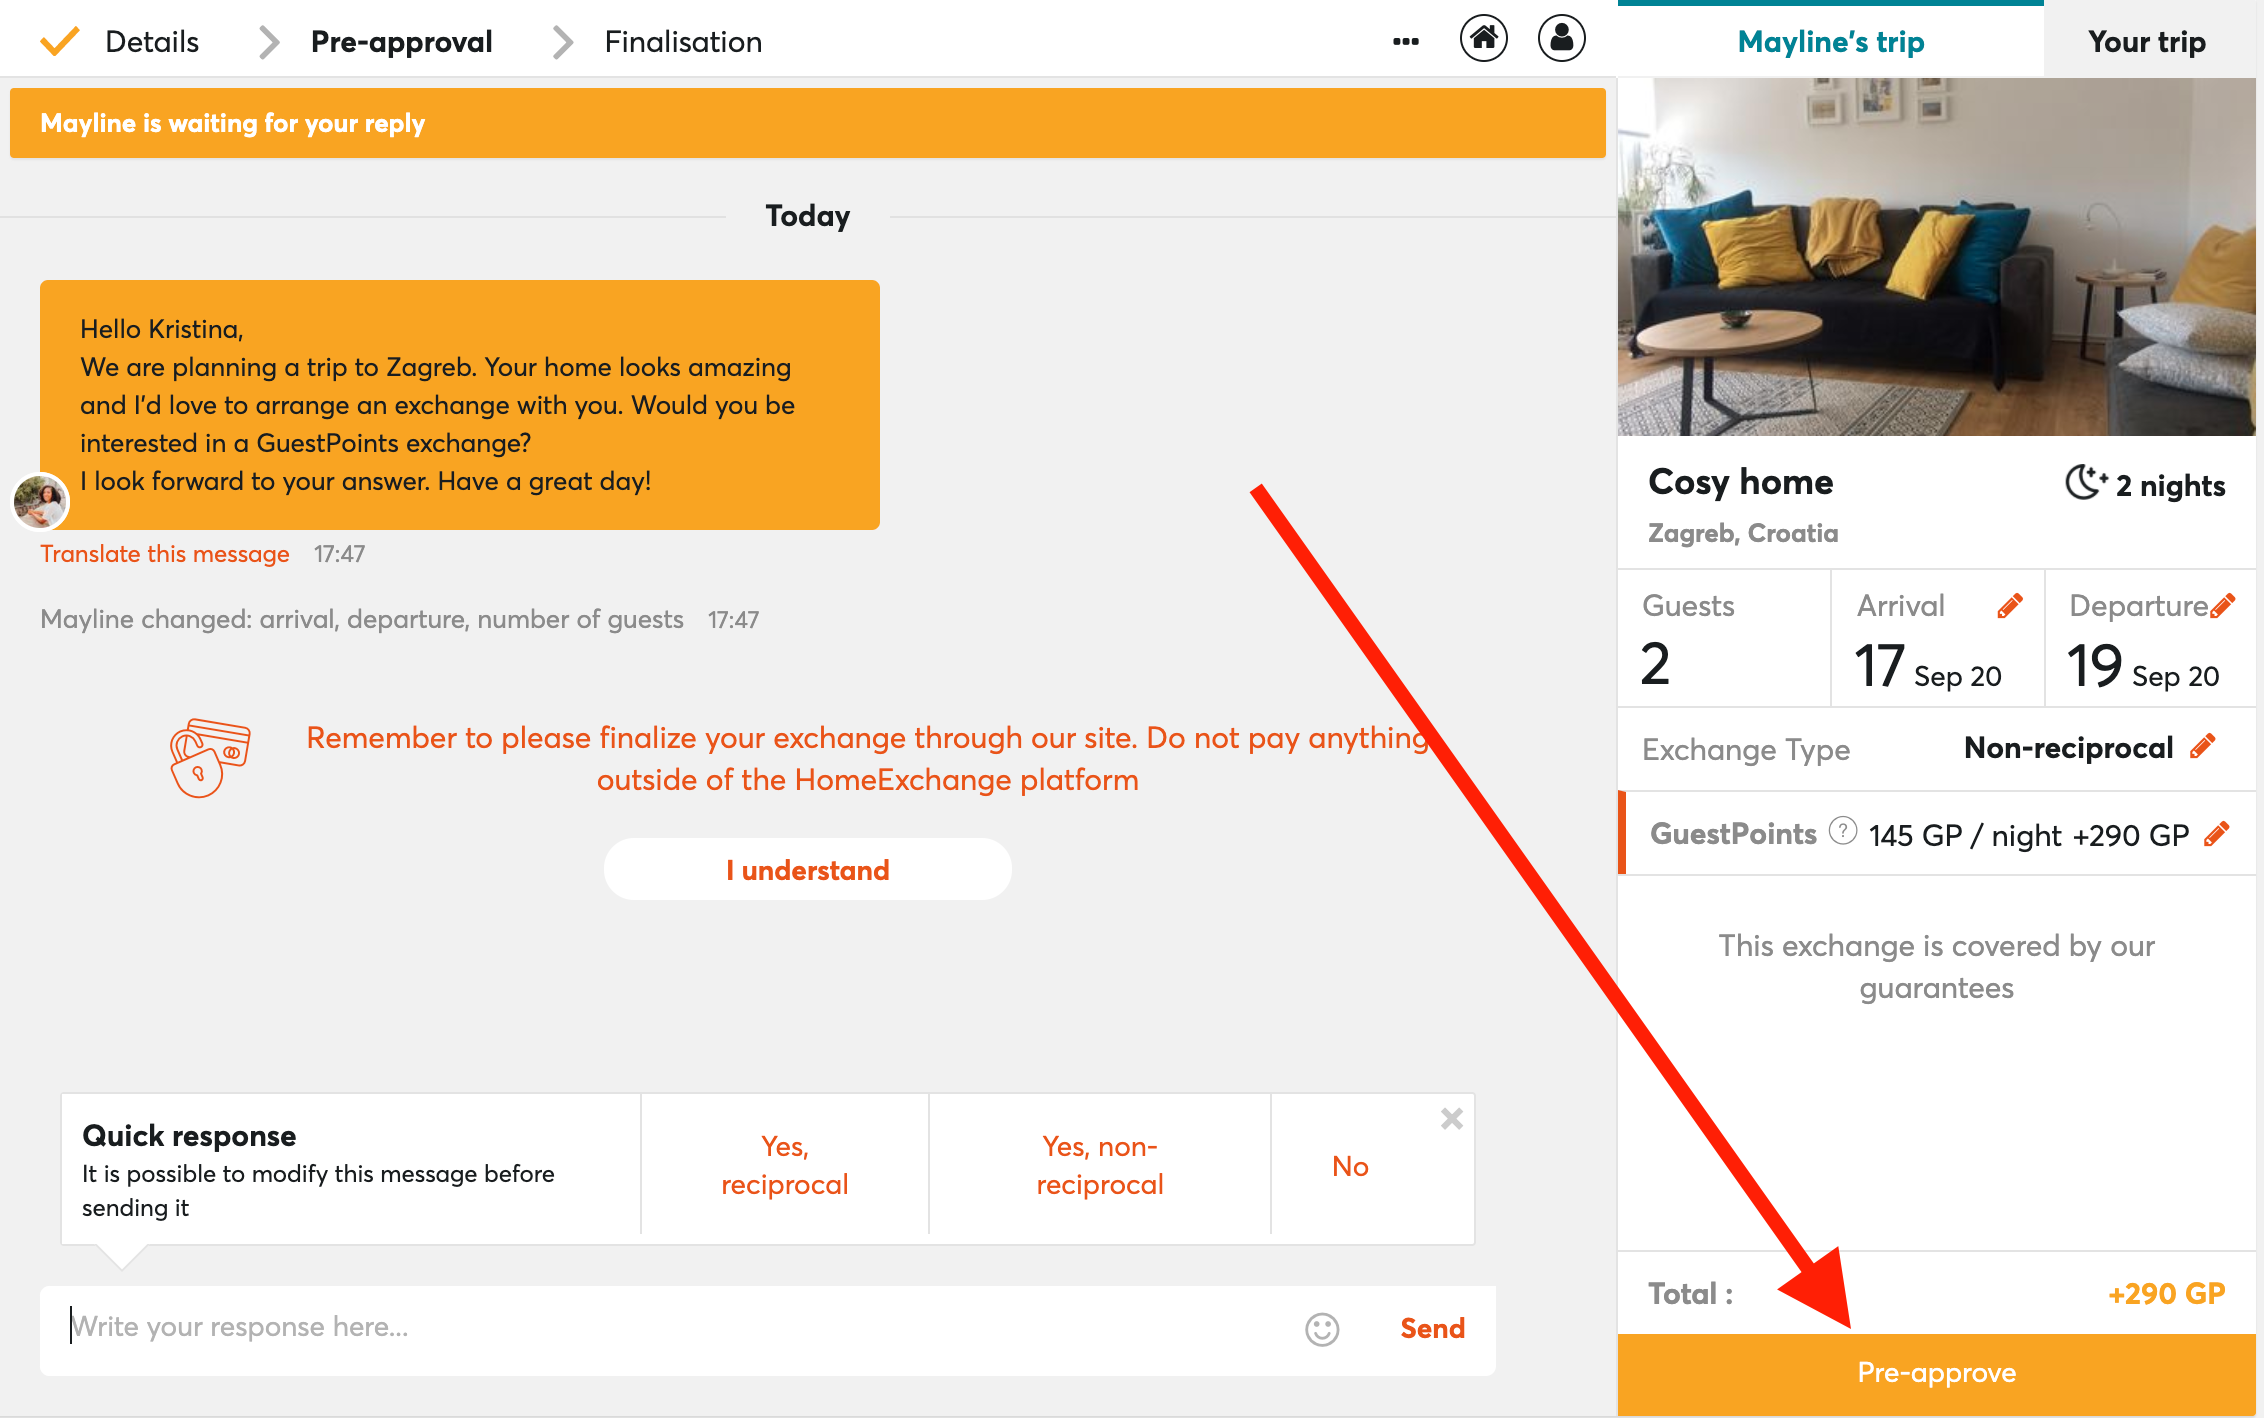
Task: Select the 'Yes, reciprocal' quick response
Action: pyautogui.click(x=784, y=1165)
